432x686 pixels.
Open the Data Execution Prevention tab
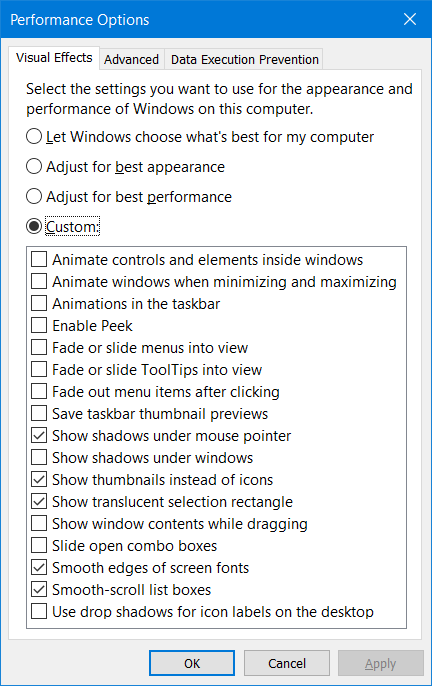coord(244,59)
